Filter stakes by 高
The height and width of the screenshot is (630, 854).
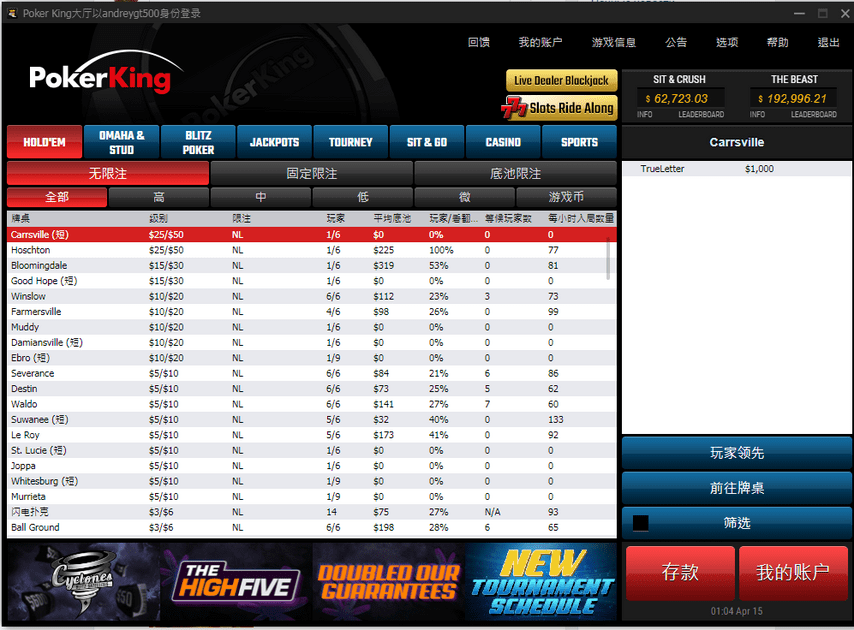(x=159, y=197)
